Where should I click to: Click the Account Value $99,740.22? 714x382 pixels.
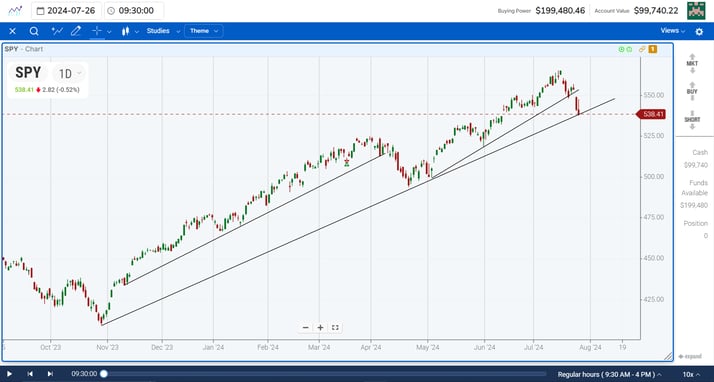pyautogui.click(x=656, y=10)
